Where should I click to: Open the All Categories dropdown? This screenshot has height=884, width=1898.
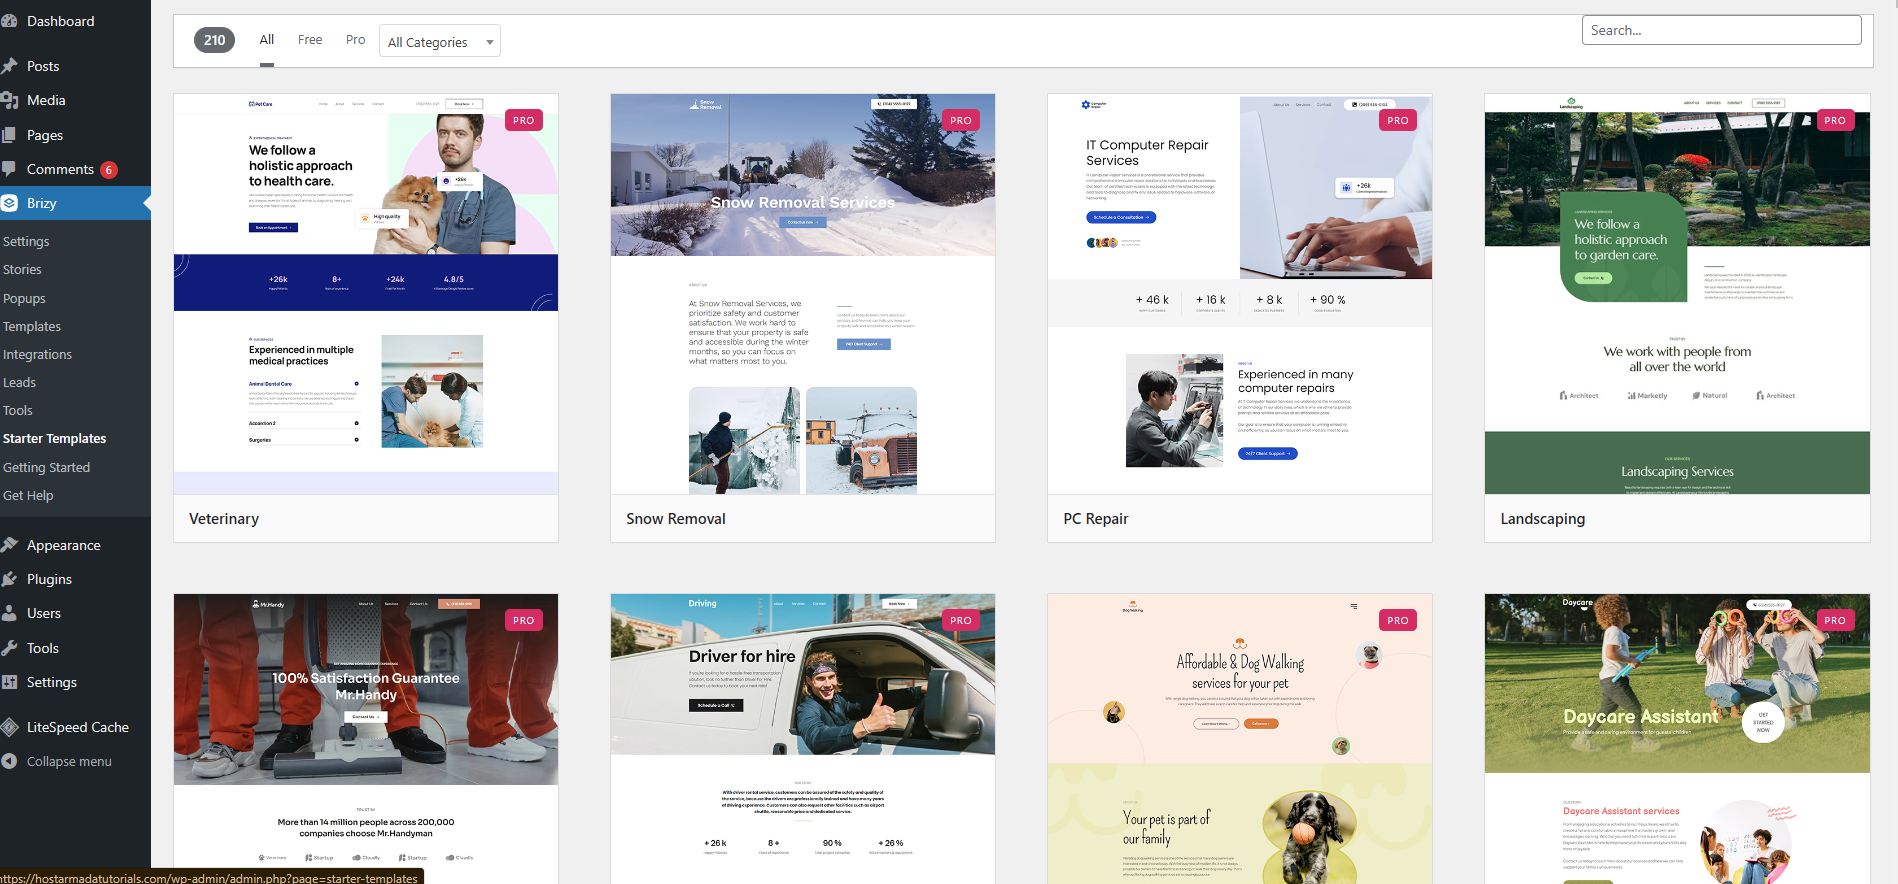coord(440,41)
